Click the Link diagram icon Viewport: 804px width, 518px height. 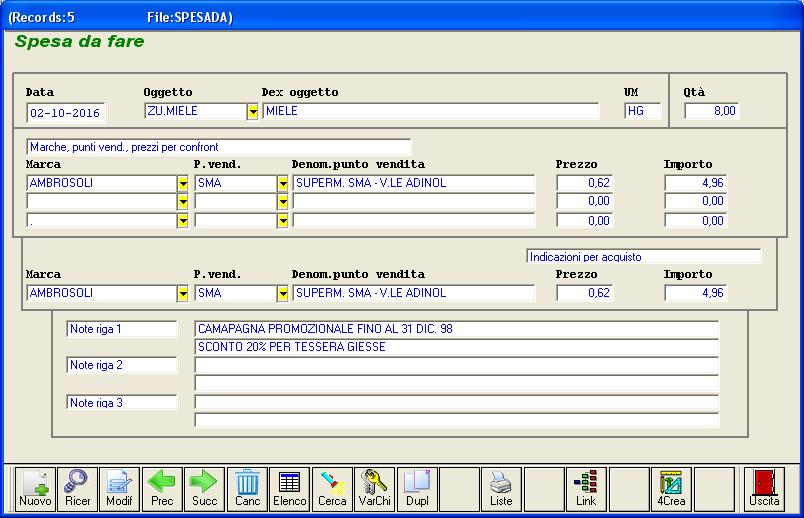[586, 489]
